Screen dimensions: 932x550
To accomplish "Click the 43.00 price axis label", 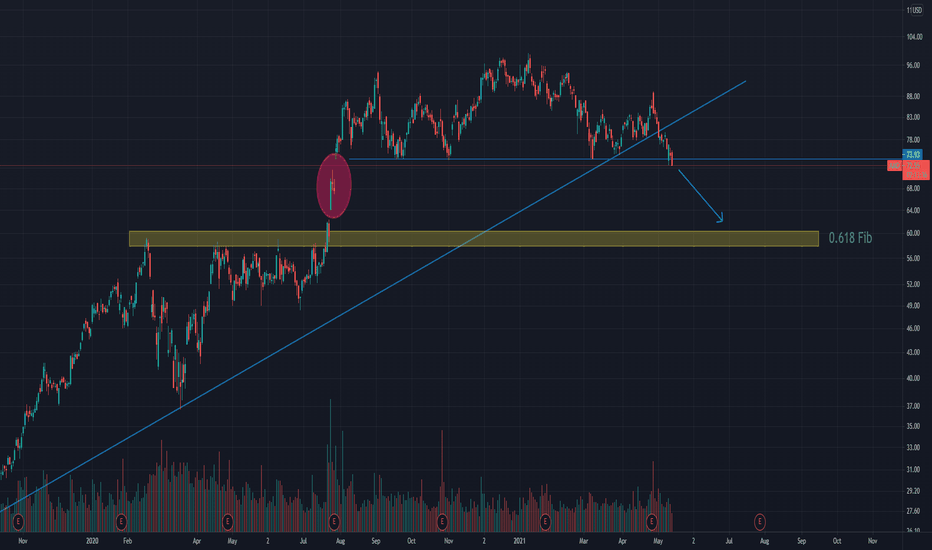I will point(914,353).
